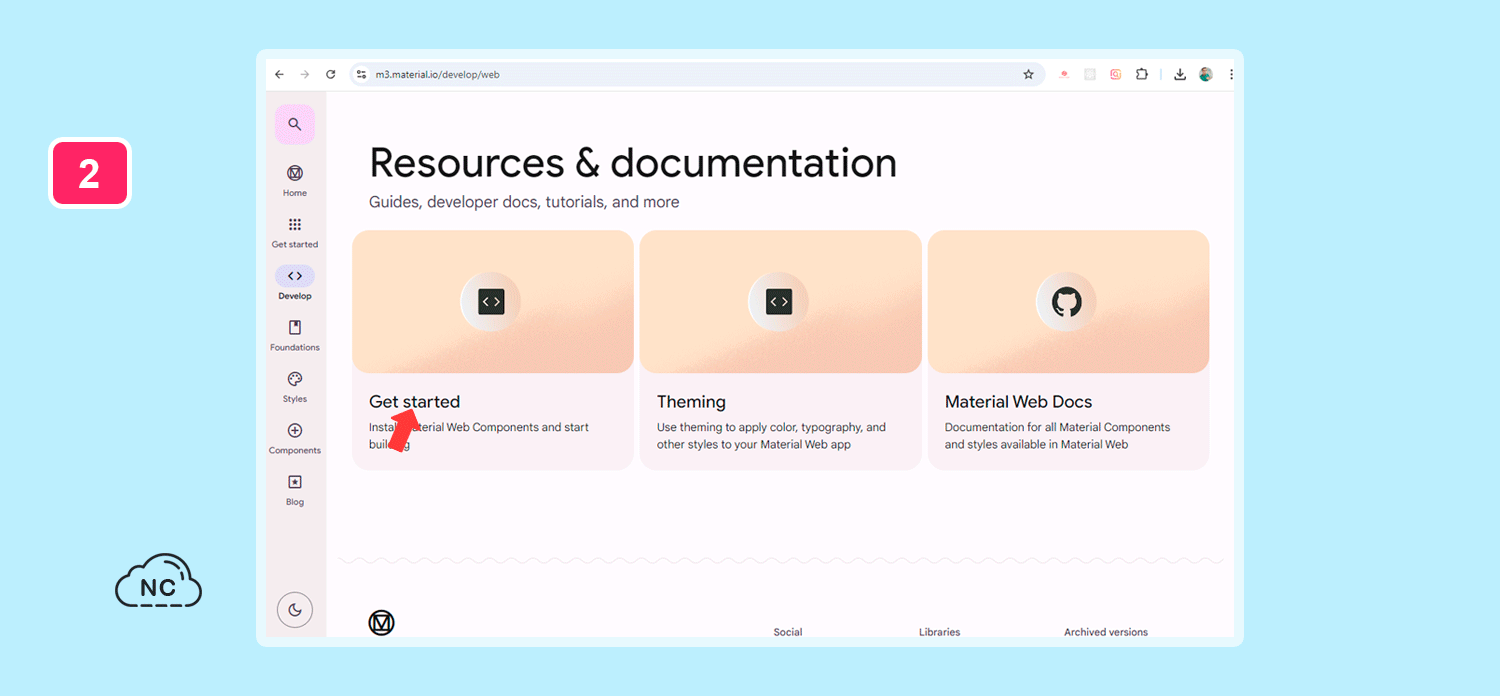Open the Extensions puzzle-piece menu
This screenshot has height=696, width=1500.
pyautogui.click(x=1141, y=74)
